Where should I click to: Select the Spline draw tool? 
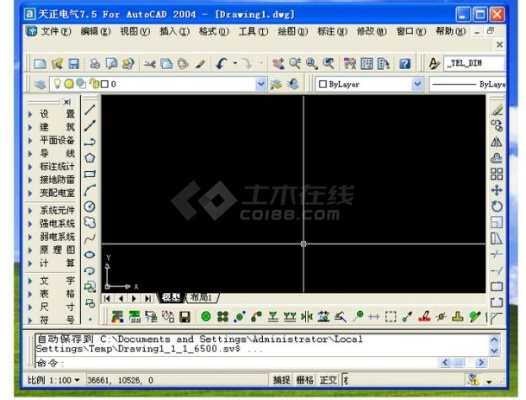click(x=90, y=239)
